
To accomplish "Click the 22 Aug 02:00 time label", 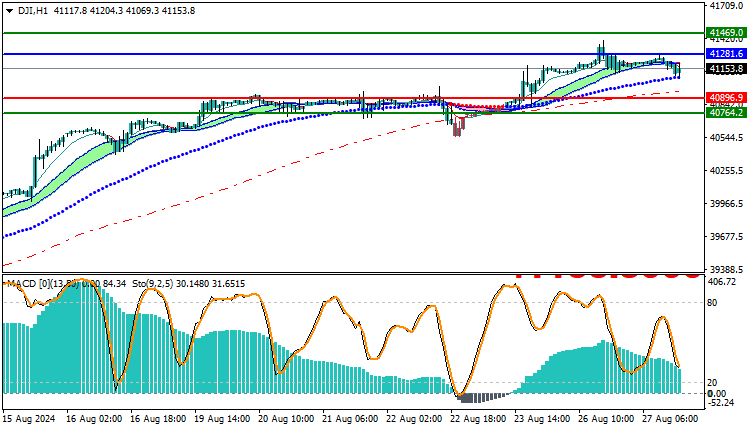I will pos(414,419).
